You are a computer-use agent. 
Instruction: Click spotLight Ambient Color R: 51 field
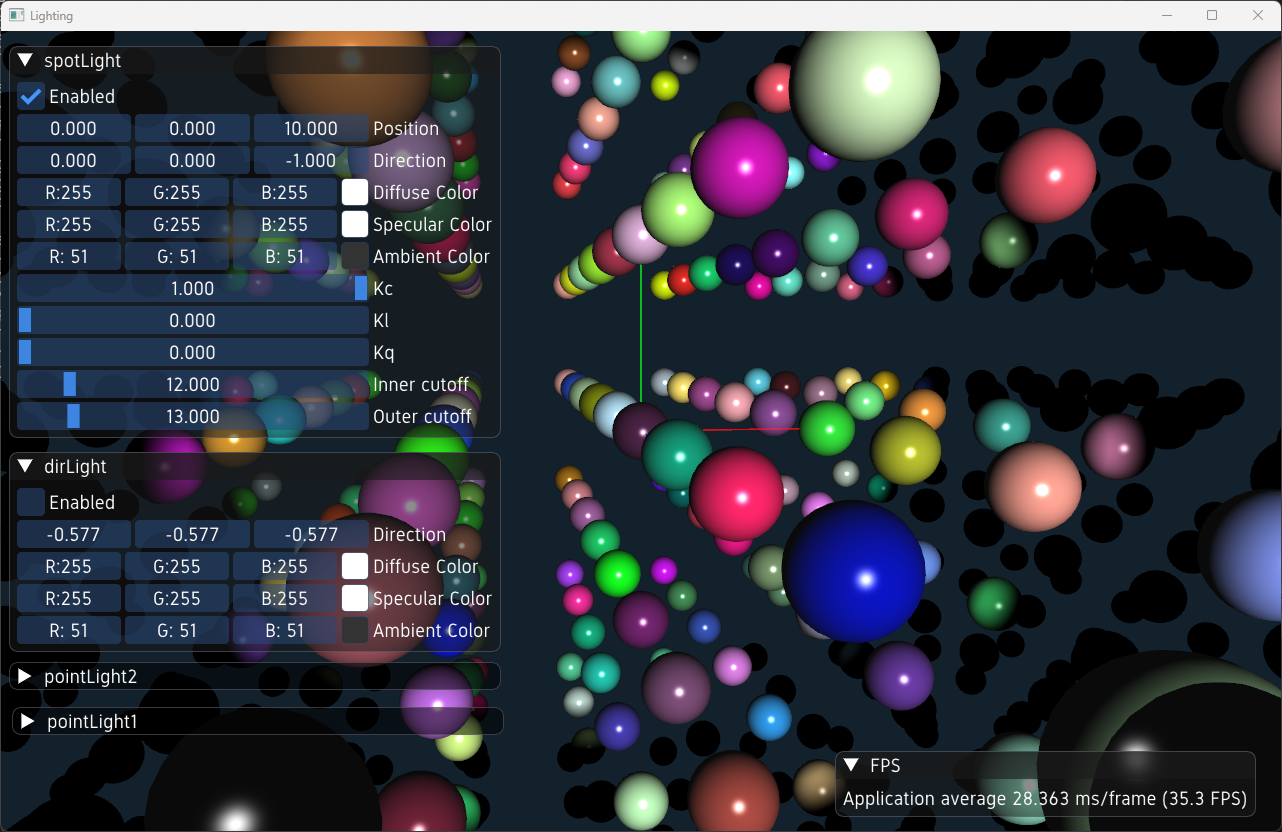[69, 257]
